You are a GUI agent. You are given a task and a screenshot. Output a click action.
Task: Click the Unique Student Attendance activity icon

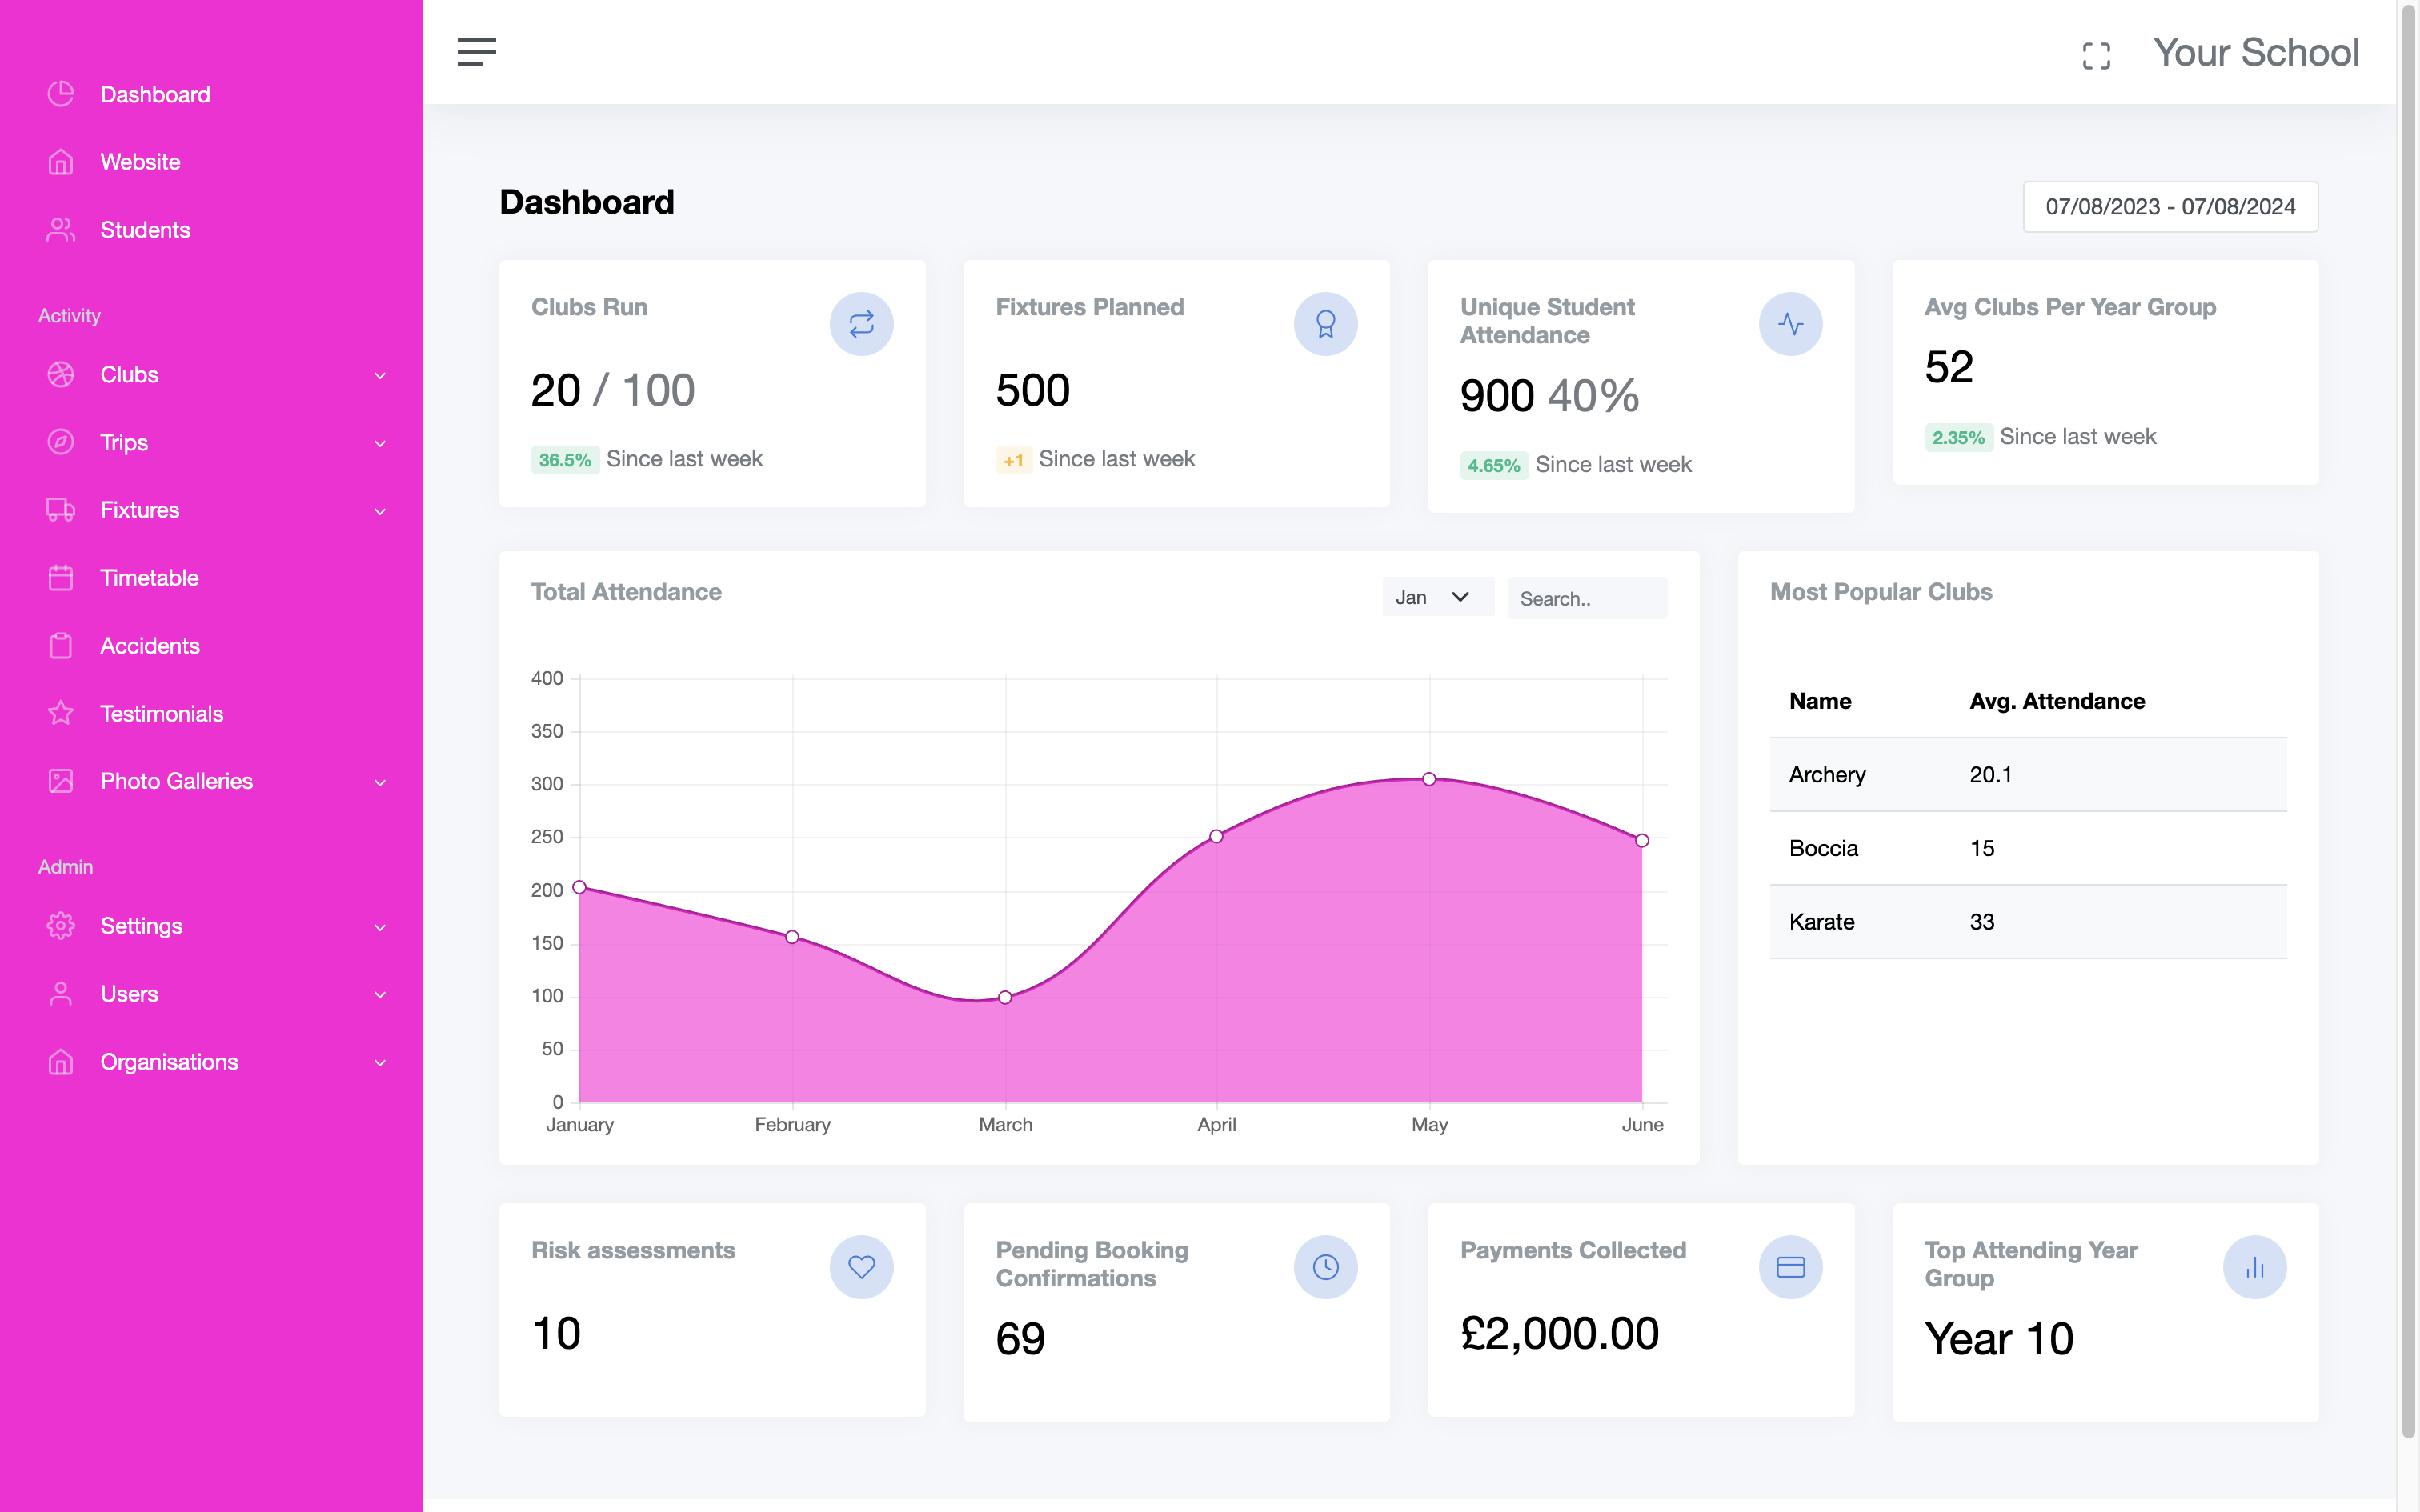tap(1791, 324)
